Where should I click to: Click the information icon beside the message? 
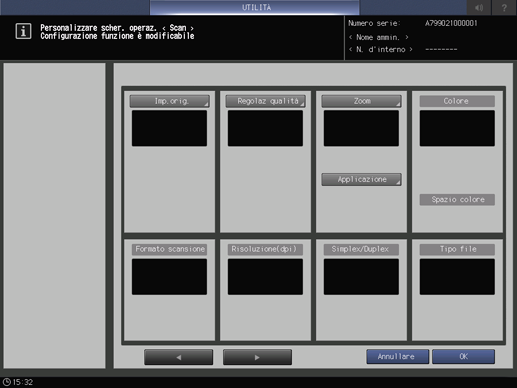(x=23, y=31)
